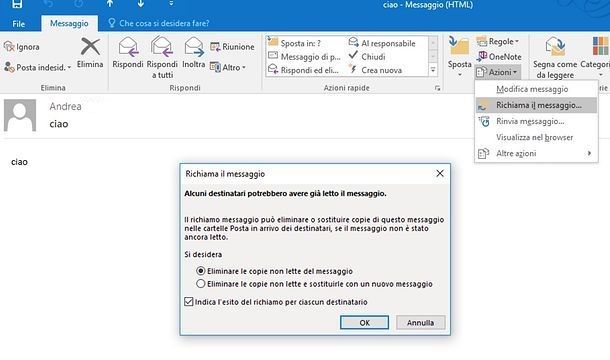Select quick action Crea nuova

[376, 70]
